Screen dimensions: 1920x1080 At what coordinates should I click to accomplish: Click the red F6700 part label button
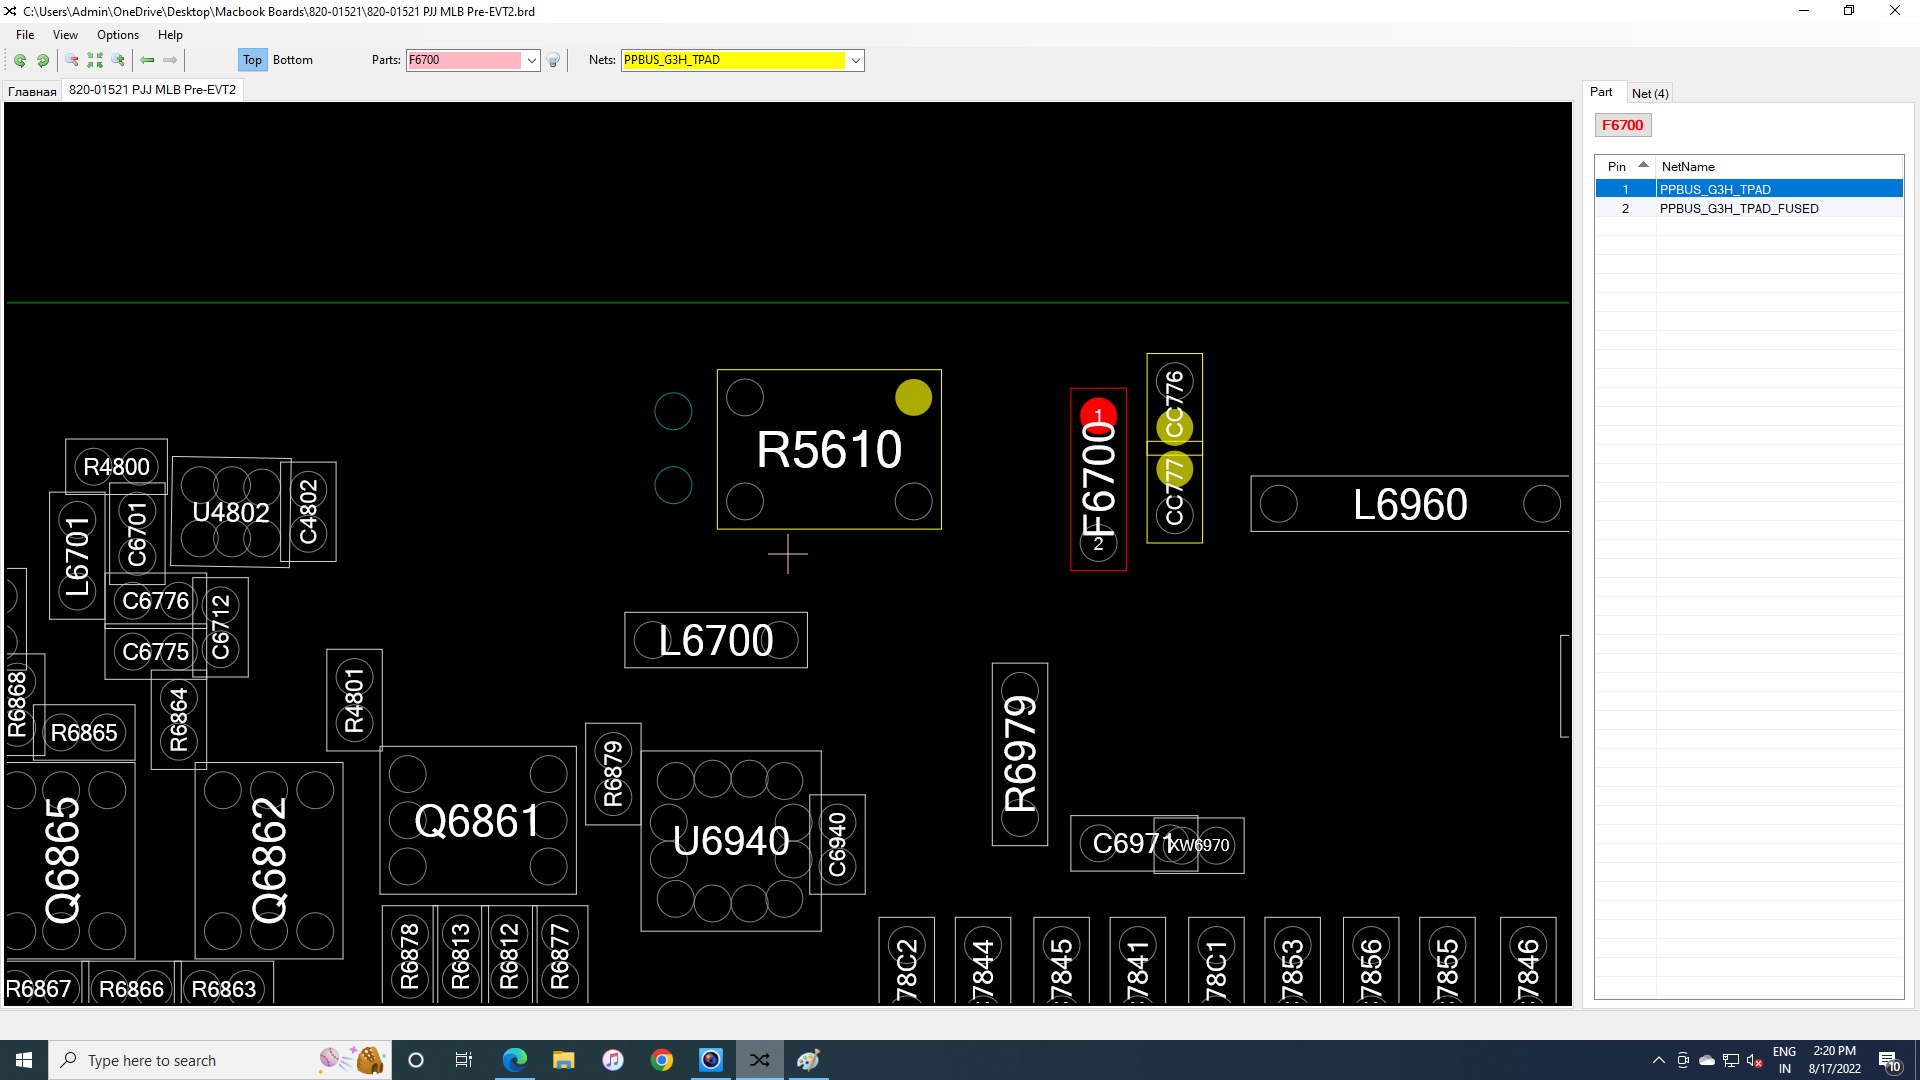tap(1621, 125)
